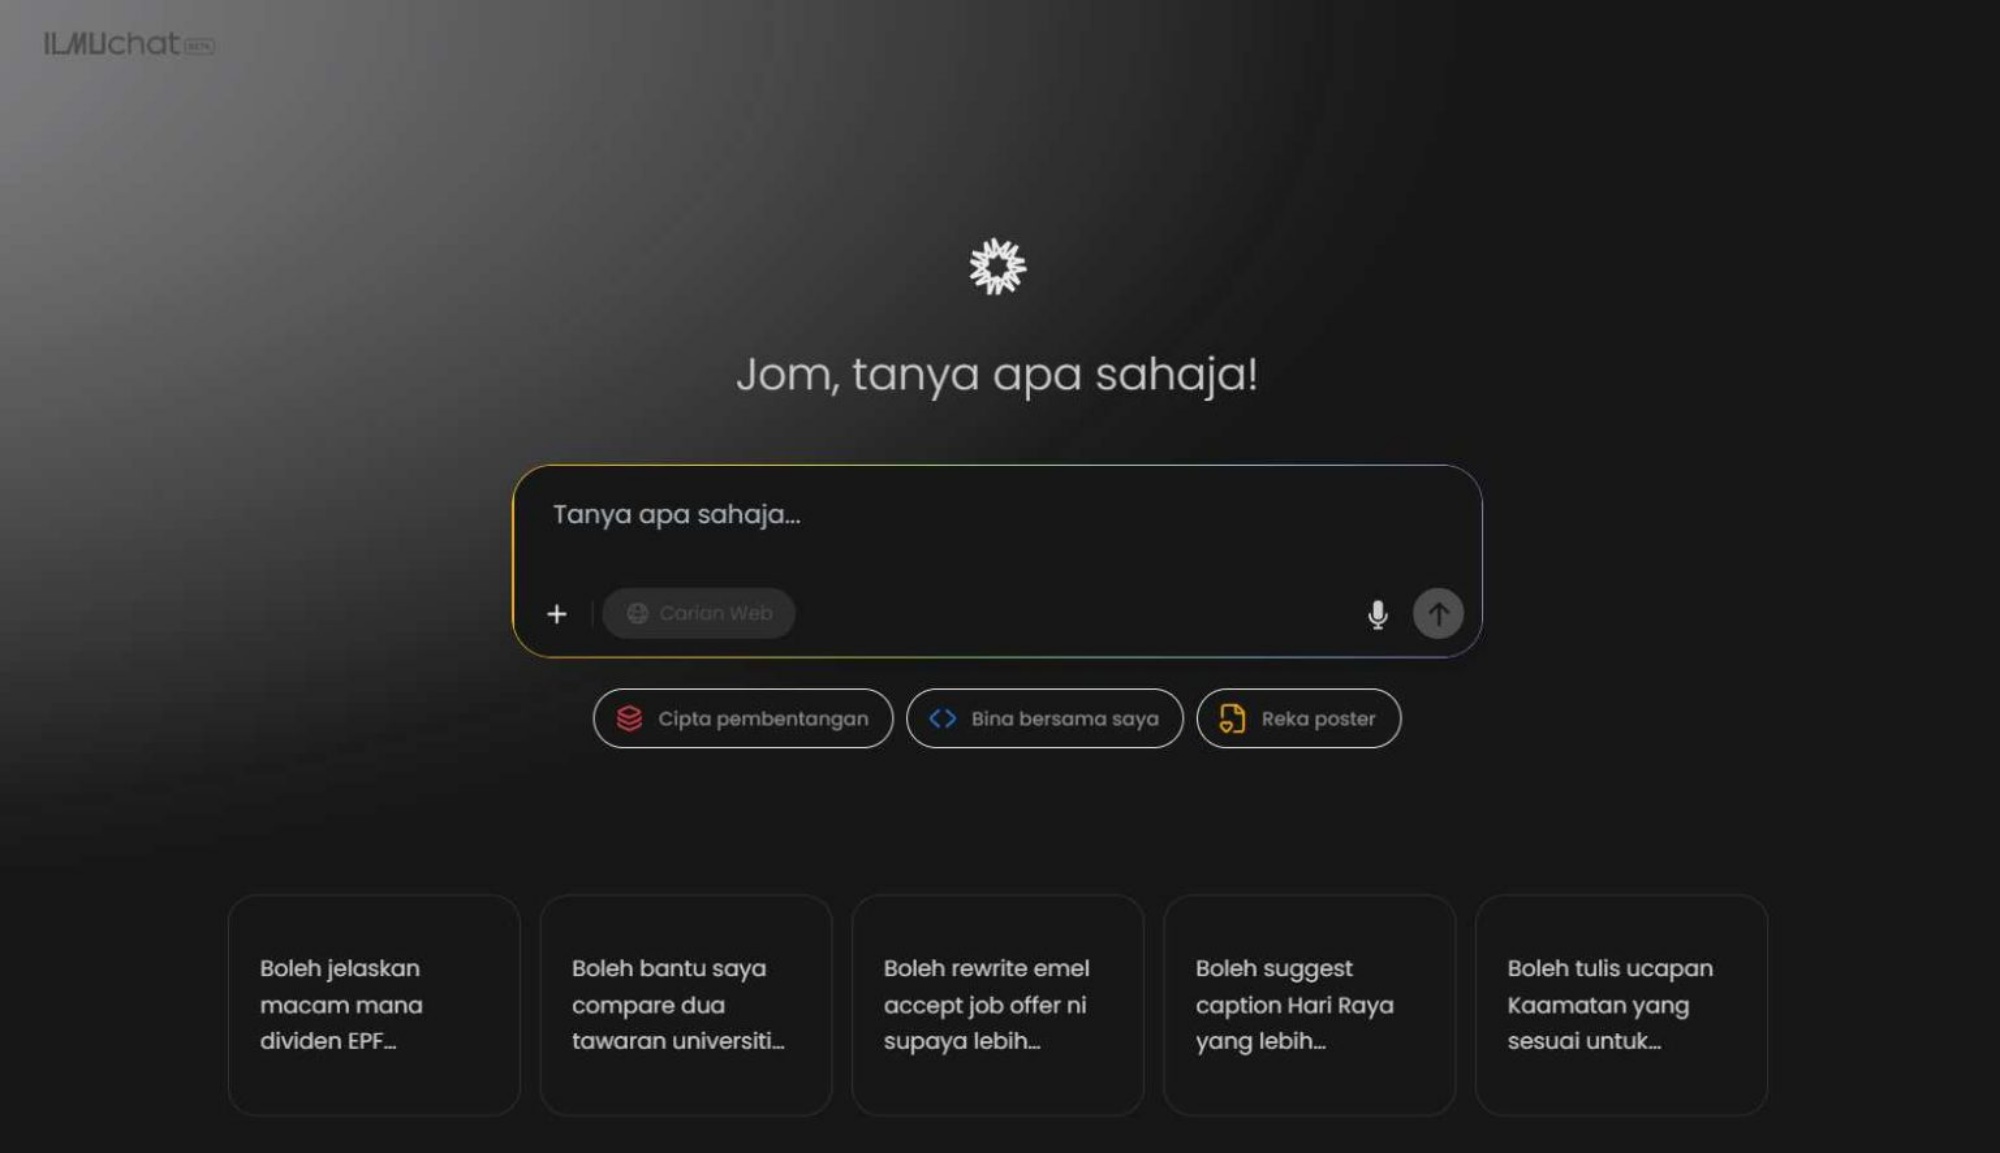
Task: Open the ILMUchat logo in the header
Action: point(112,44)
